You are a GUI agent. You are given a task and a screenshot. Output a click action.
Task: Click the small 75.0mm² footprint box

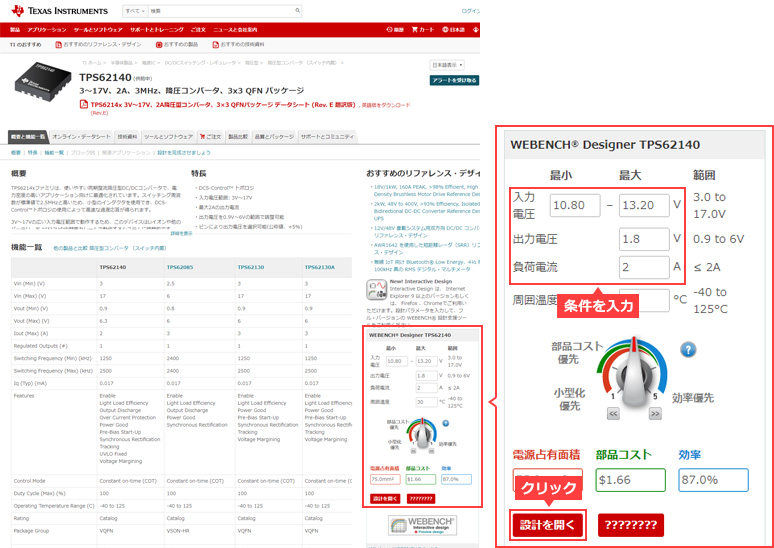(385, 479)
